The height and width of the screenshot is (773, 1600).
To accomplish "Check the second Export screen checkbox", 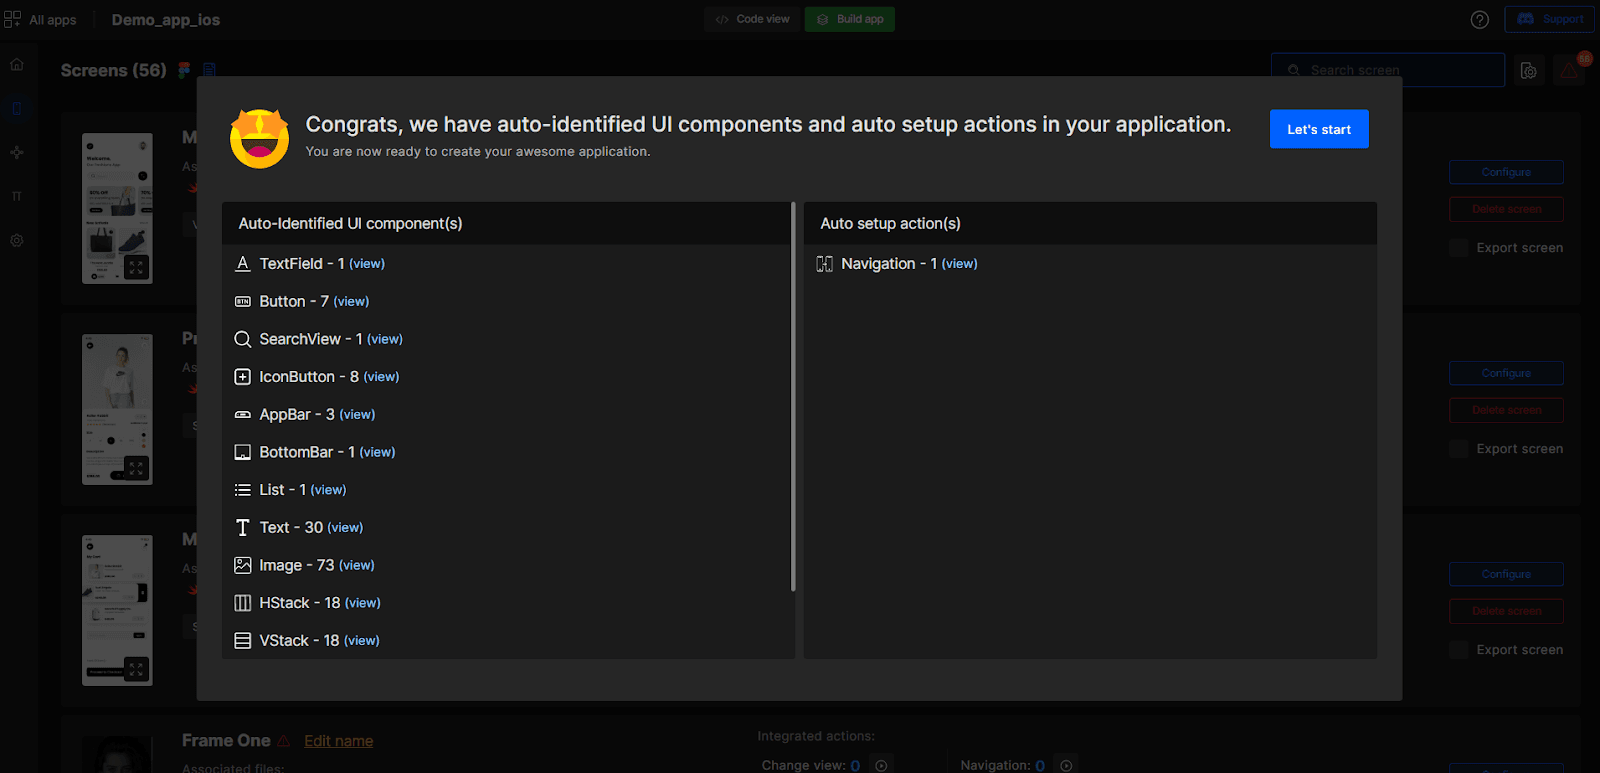I will click(1459, 449).
